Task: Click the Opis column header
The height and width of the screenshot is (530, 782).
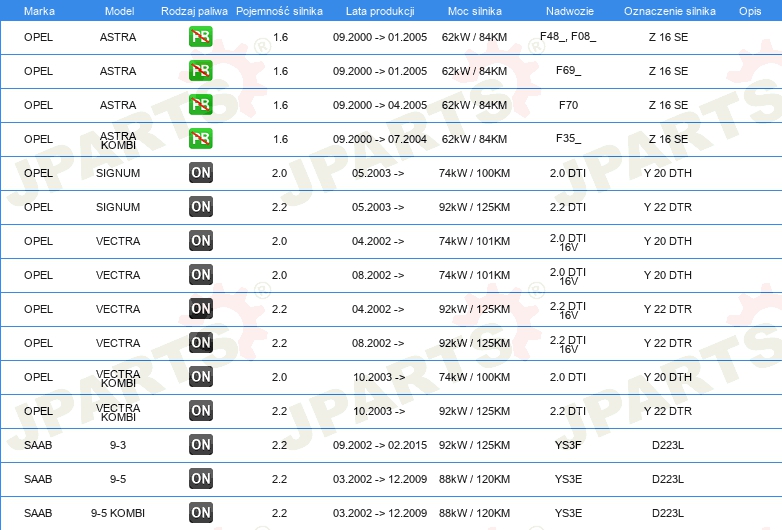Action: click(x=750, y=11)
